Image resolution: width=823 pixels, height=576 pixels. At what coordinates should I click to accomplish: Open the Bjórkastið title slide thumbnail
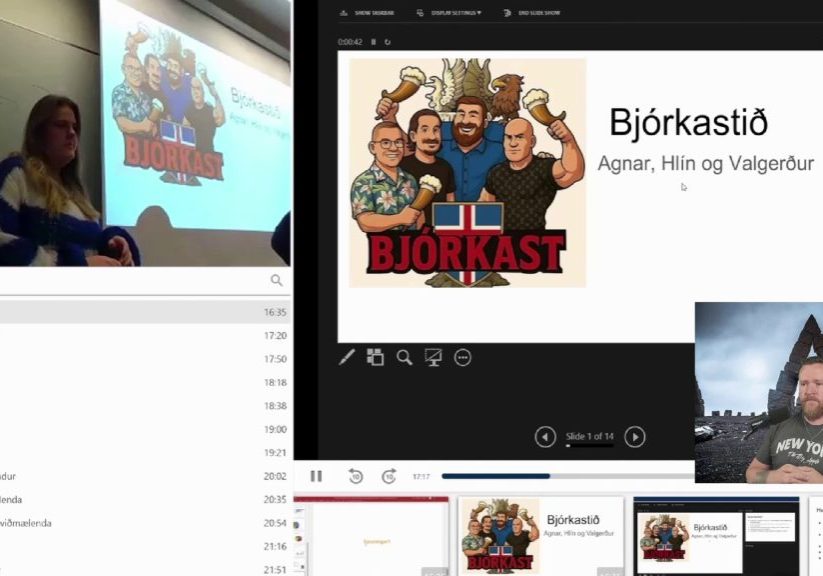pyautogui.click(x=541, y=536)
